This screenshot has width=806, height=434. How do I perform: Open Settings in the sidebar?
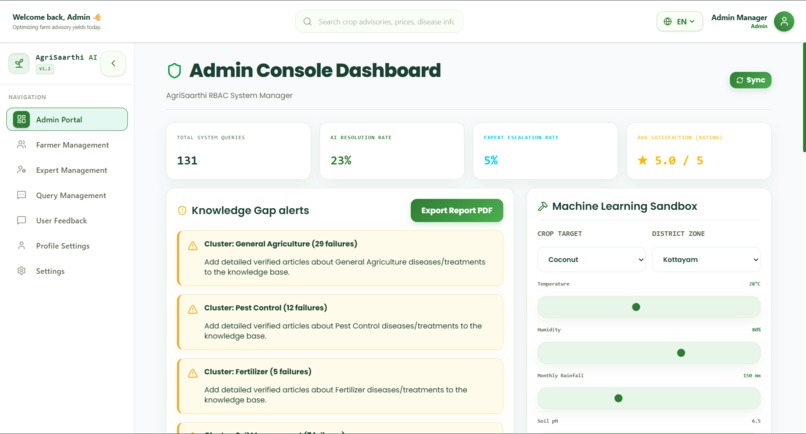(67, 271)
